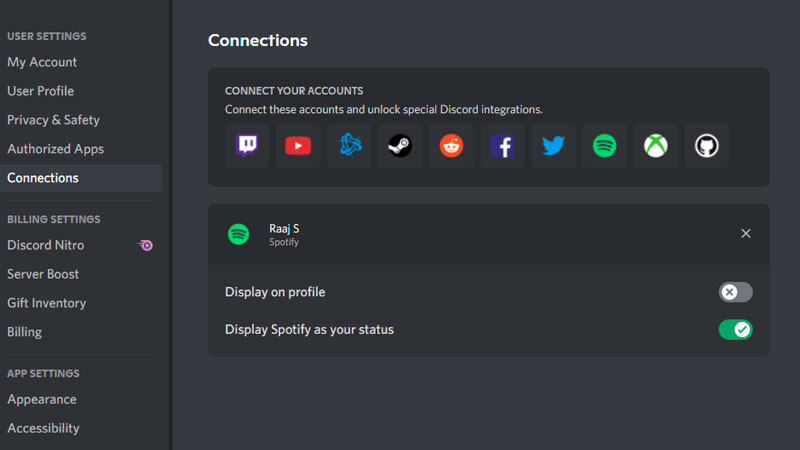
Task: Connect a Twitter account
Action: 553,145
